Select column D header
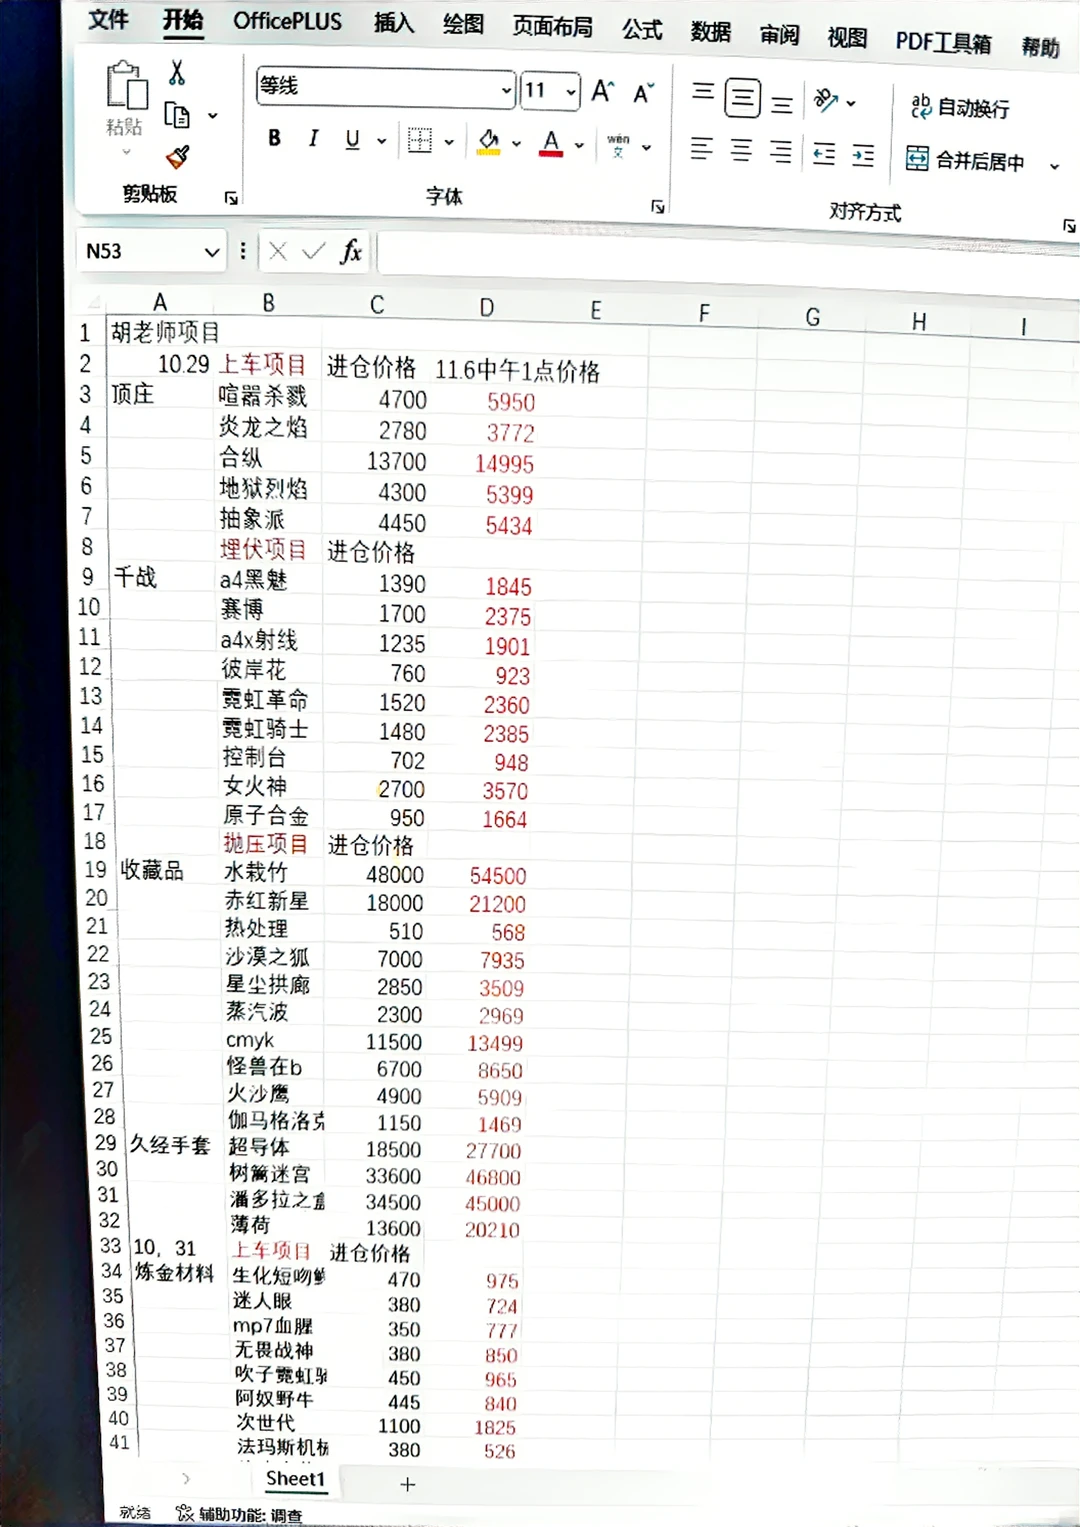1080x1527 pixels. tap(487, 307)
